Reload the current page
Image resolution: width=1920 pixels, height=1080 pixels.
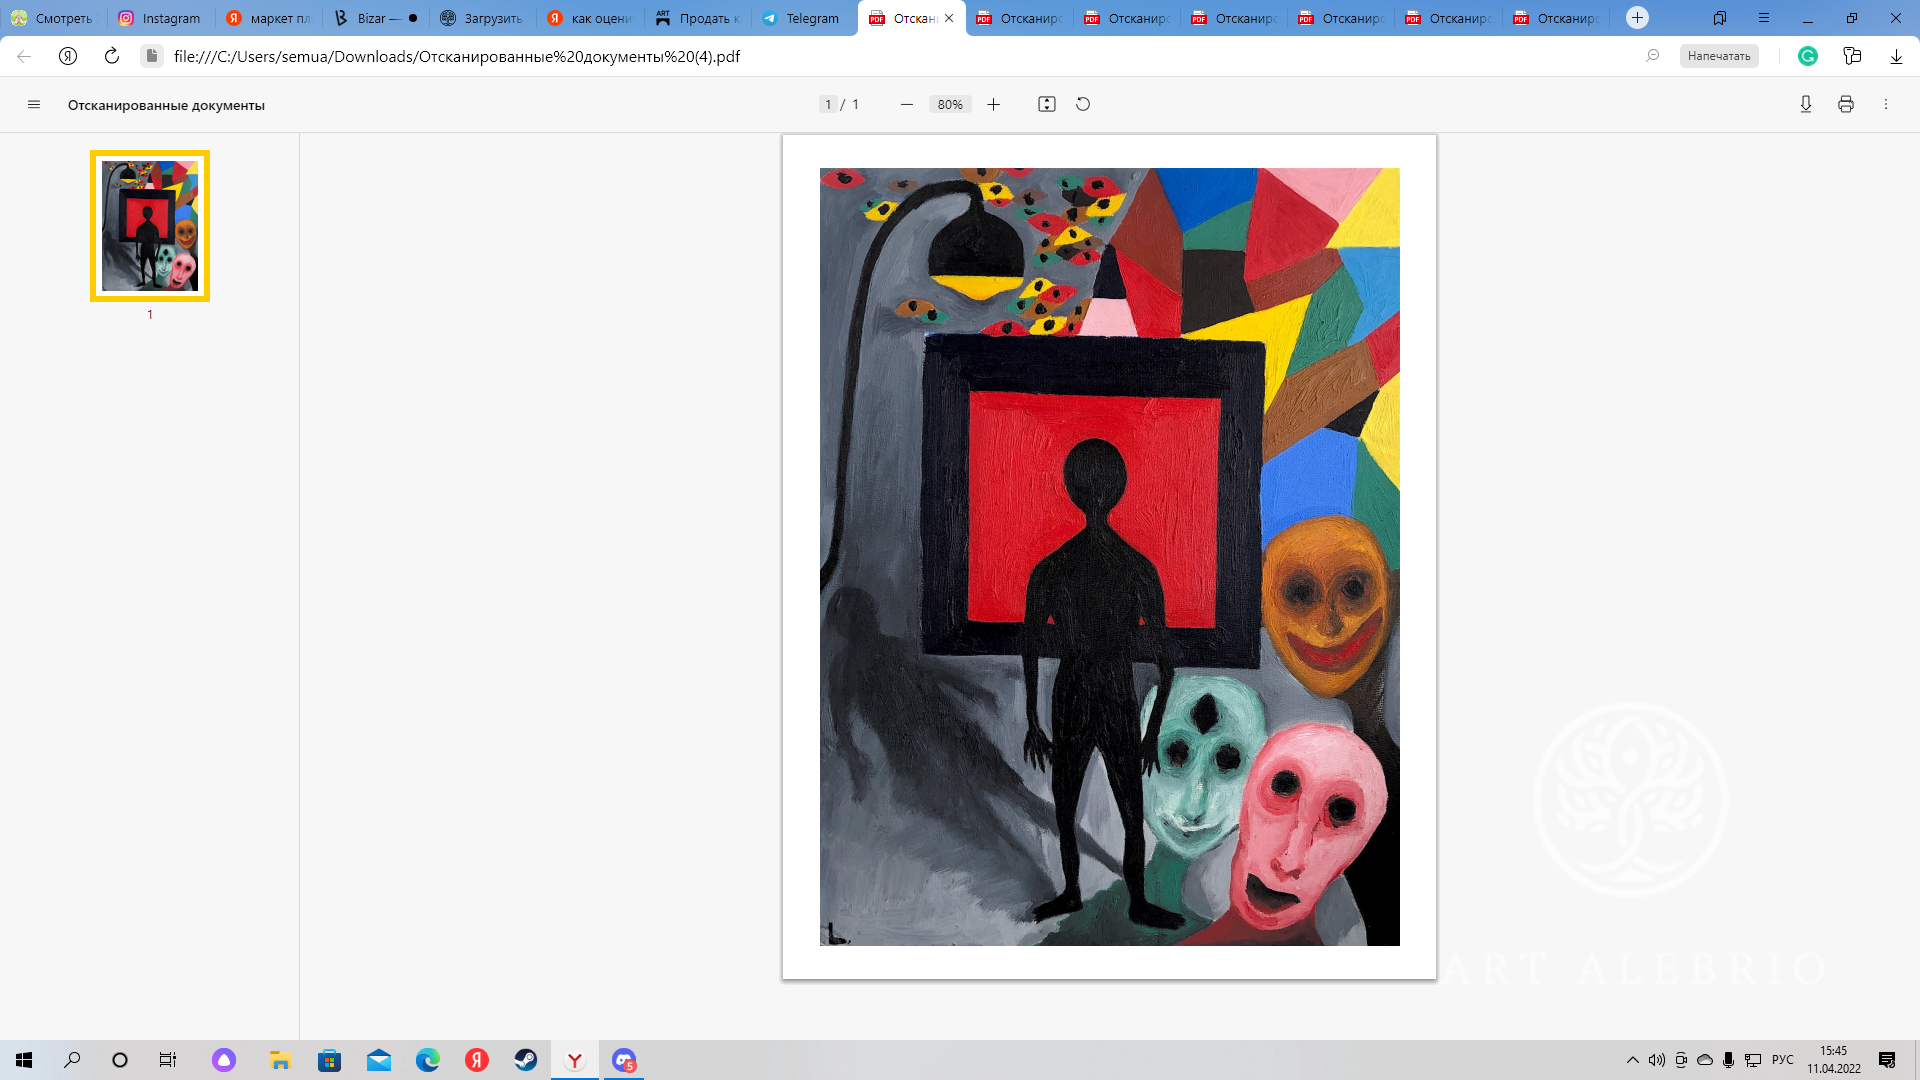(x=112, y=57)
